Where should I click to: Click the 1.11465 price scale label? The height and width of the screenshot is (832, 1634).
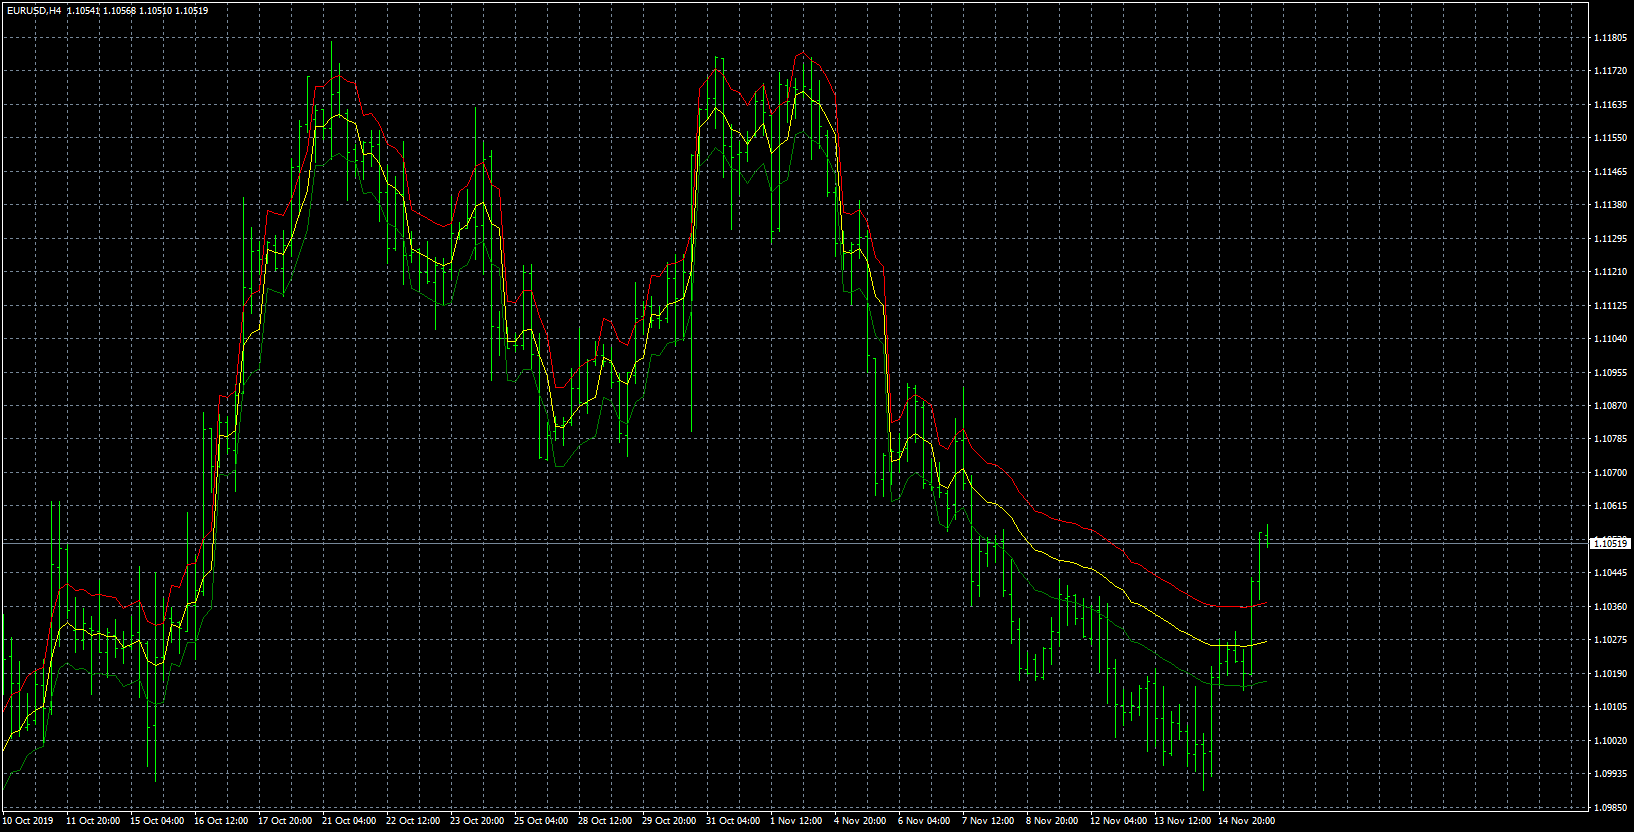click(x=1609, y=172)
